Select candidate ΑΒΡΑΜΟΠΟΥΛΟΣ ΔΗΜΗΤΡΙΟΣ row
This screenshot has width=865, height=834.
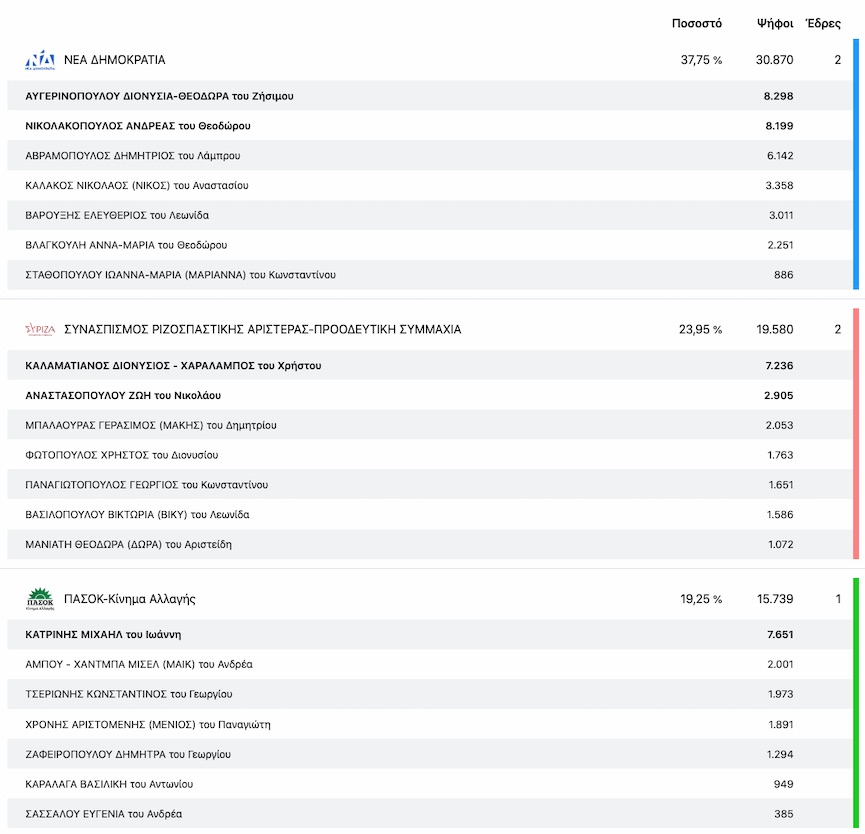pos(430,155)
